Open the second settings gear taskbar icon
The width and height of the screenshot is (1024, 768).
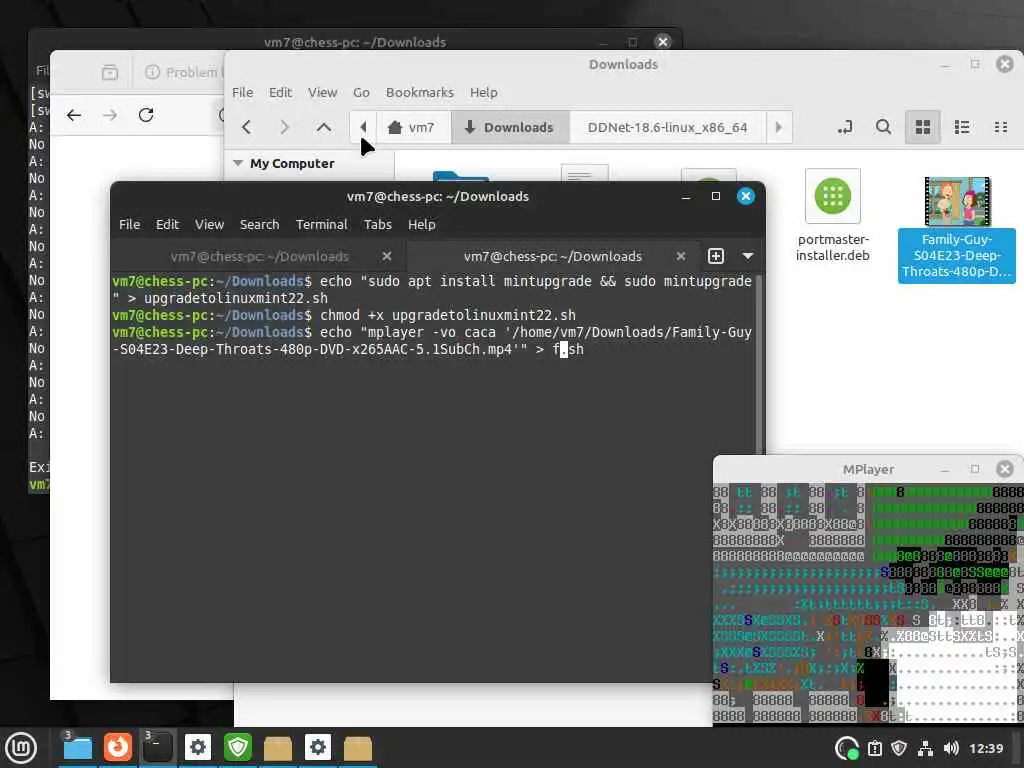click(318, 748)
